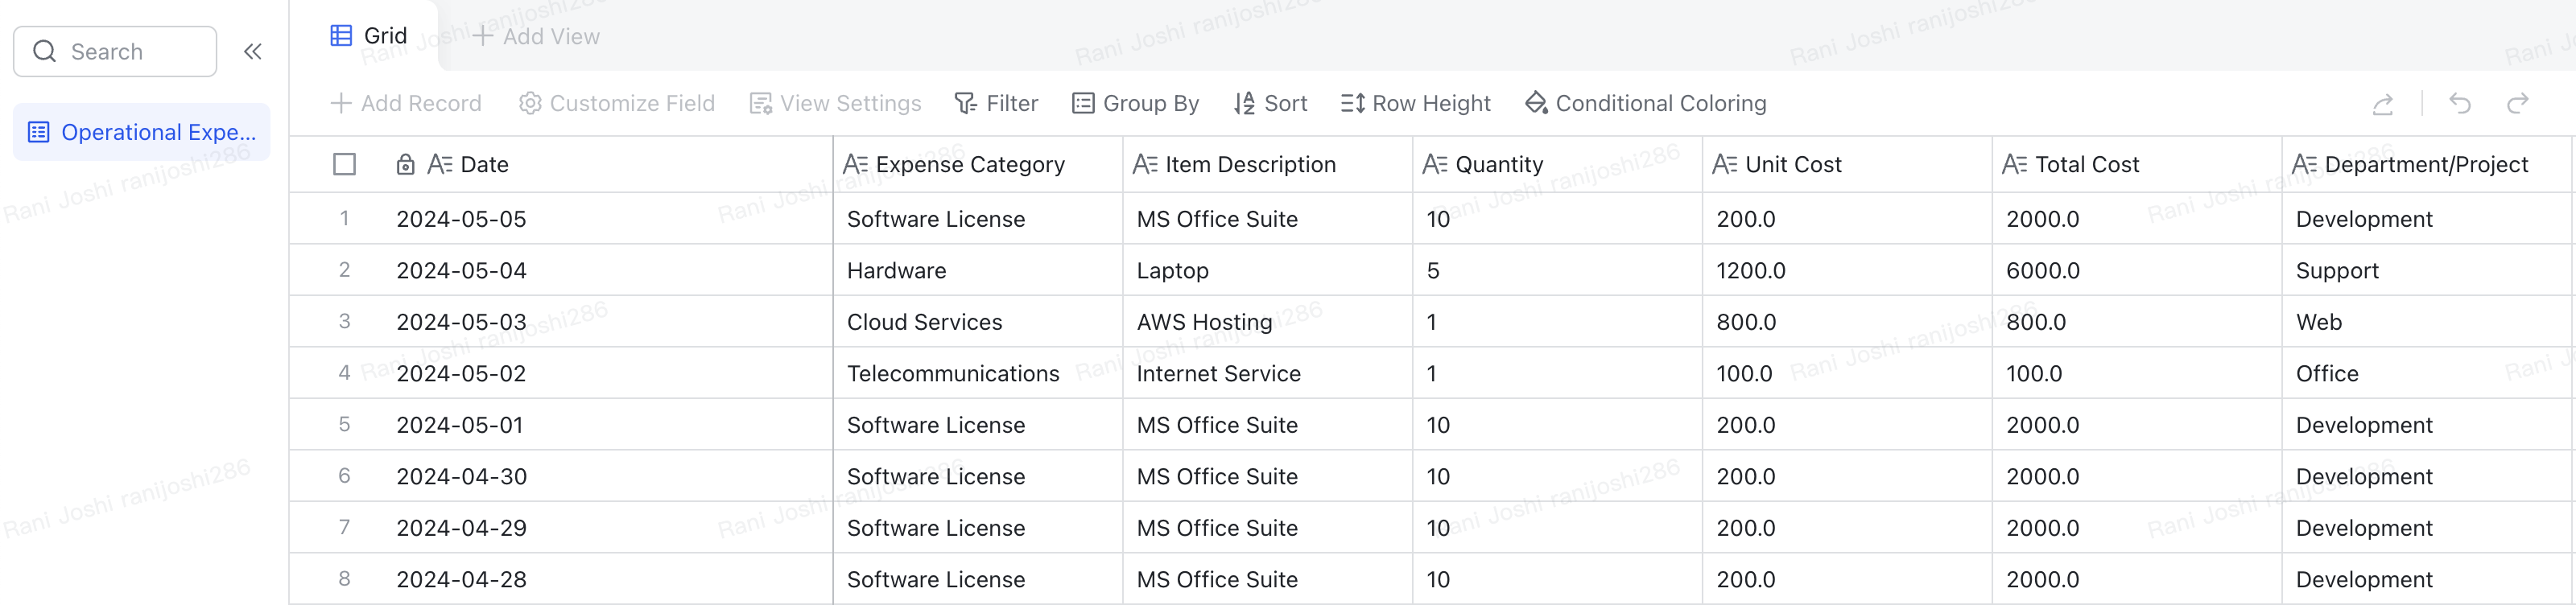Click the Quantity column header
This screenshot has width=2576, height=605.
[x=1558, y=165]
